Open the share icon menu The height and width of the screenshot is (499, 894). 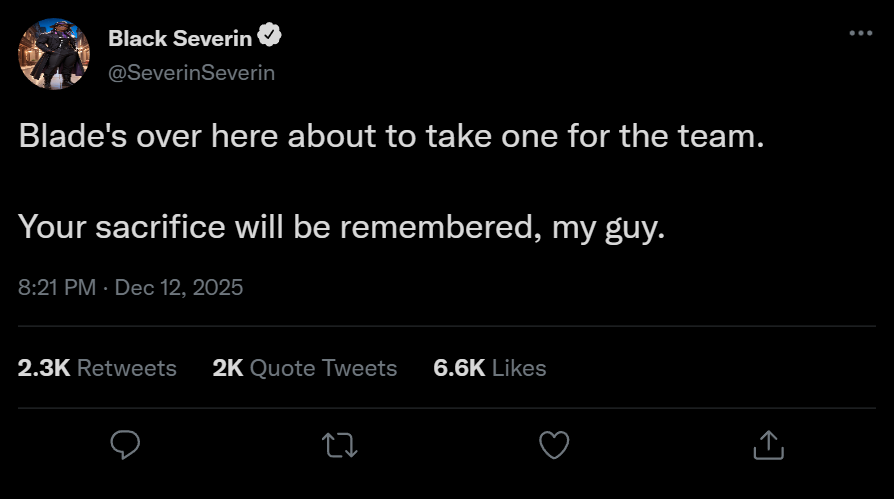[x=767, y=443]
